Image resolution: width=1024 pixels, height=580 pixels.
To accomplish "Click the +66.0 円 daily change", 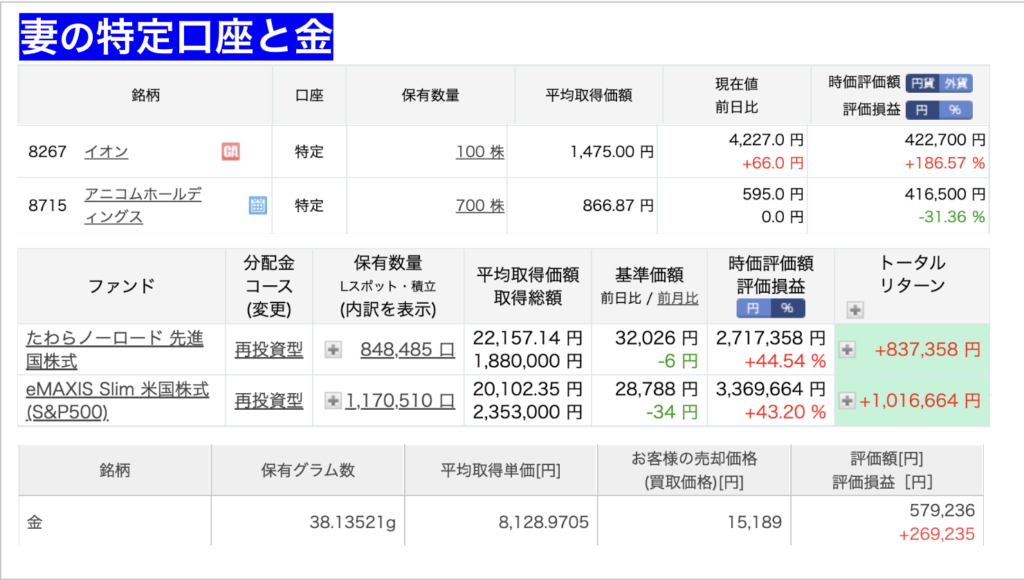I will (x=773, y=163).
